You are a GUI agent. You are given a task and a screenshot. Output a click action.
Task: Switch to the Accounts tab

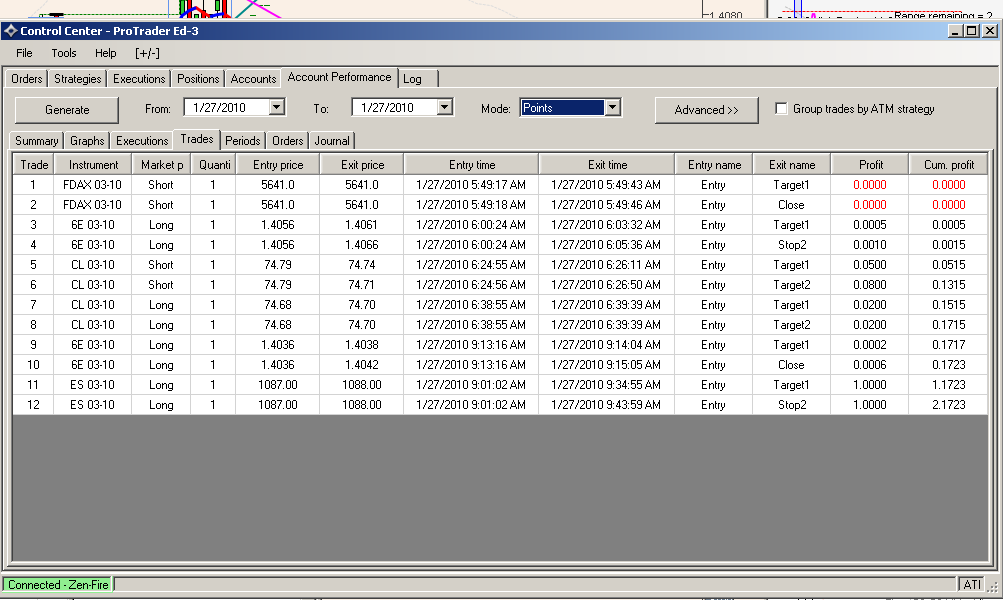(x=253, y=79)
